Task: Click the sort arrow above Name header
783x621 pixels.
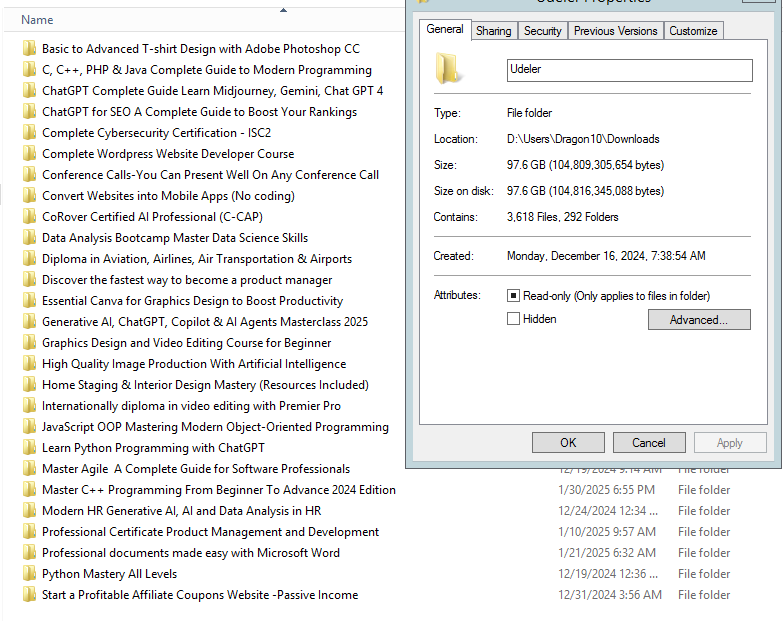Action: coord(283,10)
